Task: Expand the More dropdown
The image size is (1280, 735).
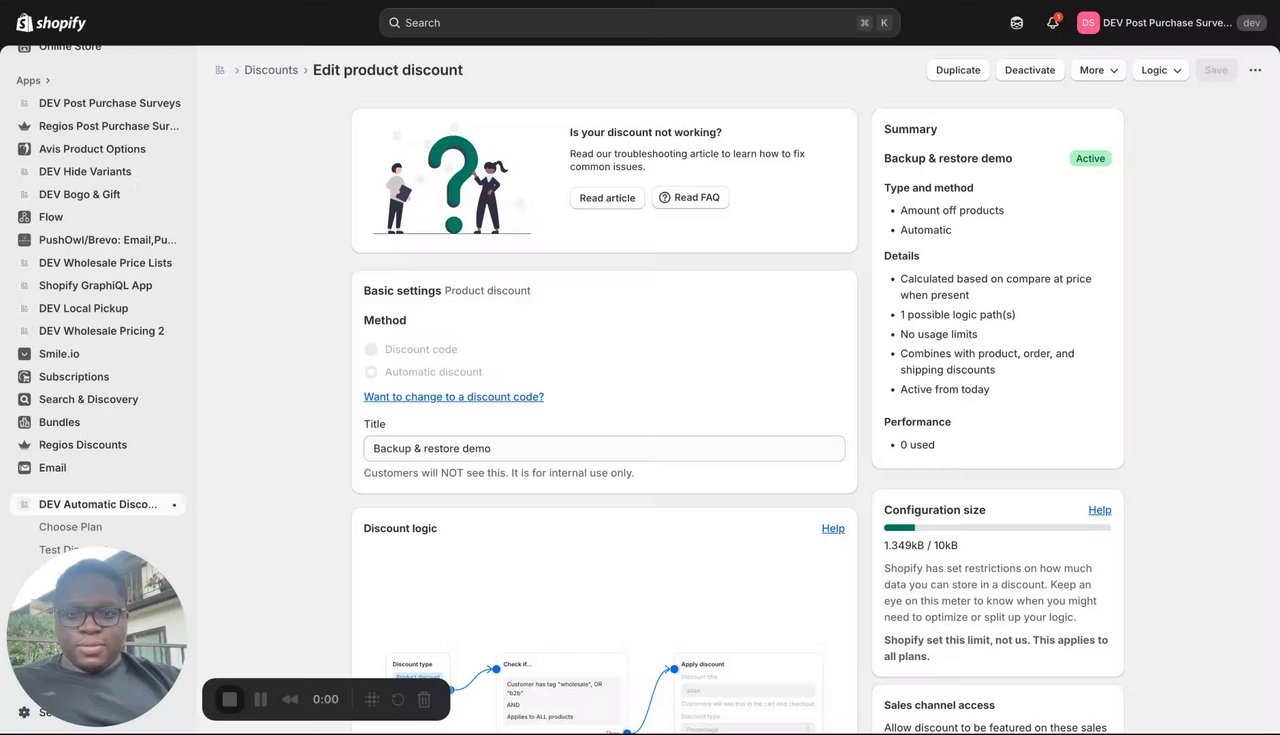Action: click(1098, 70)
